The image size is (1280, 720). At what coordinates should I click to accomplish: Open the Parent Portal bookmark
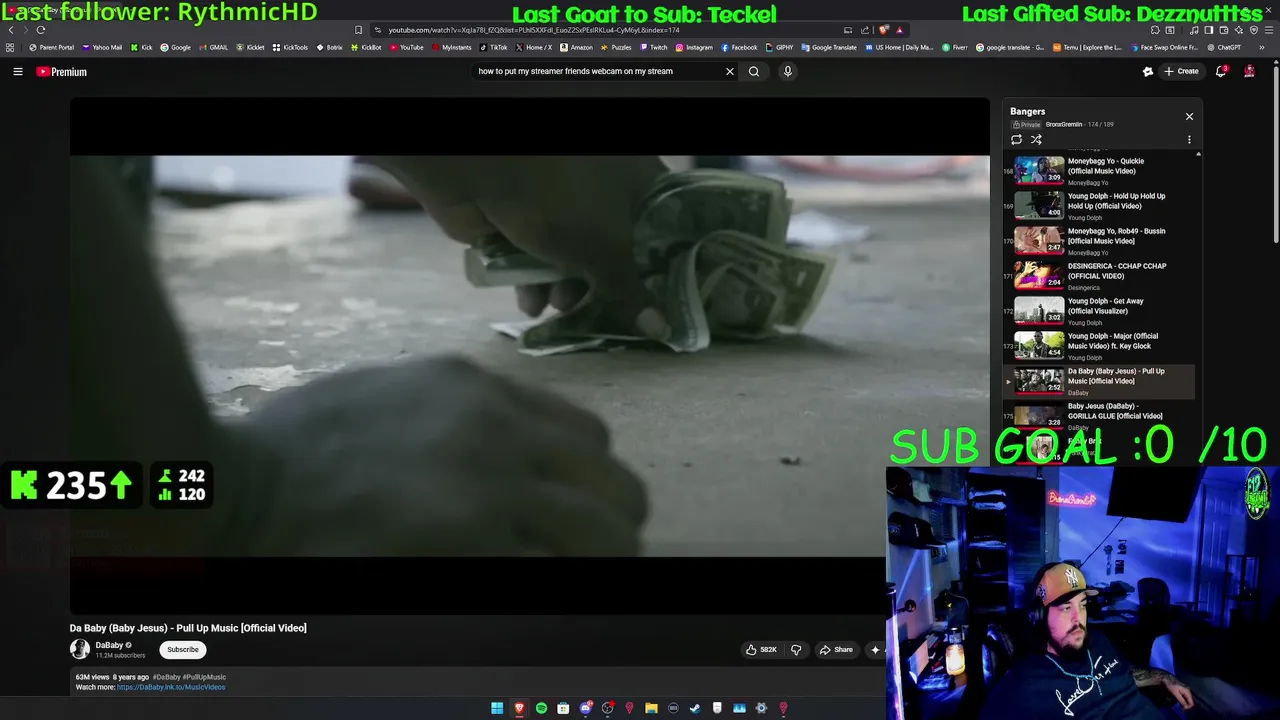point(51,47)
